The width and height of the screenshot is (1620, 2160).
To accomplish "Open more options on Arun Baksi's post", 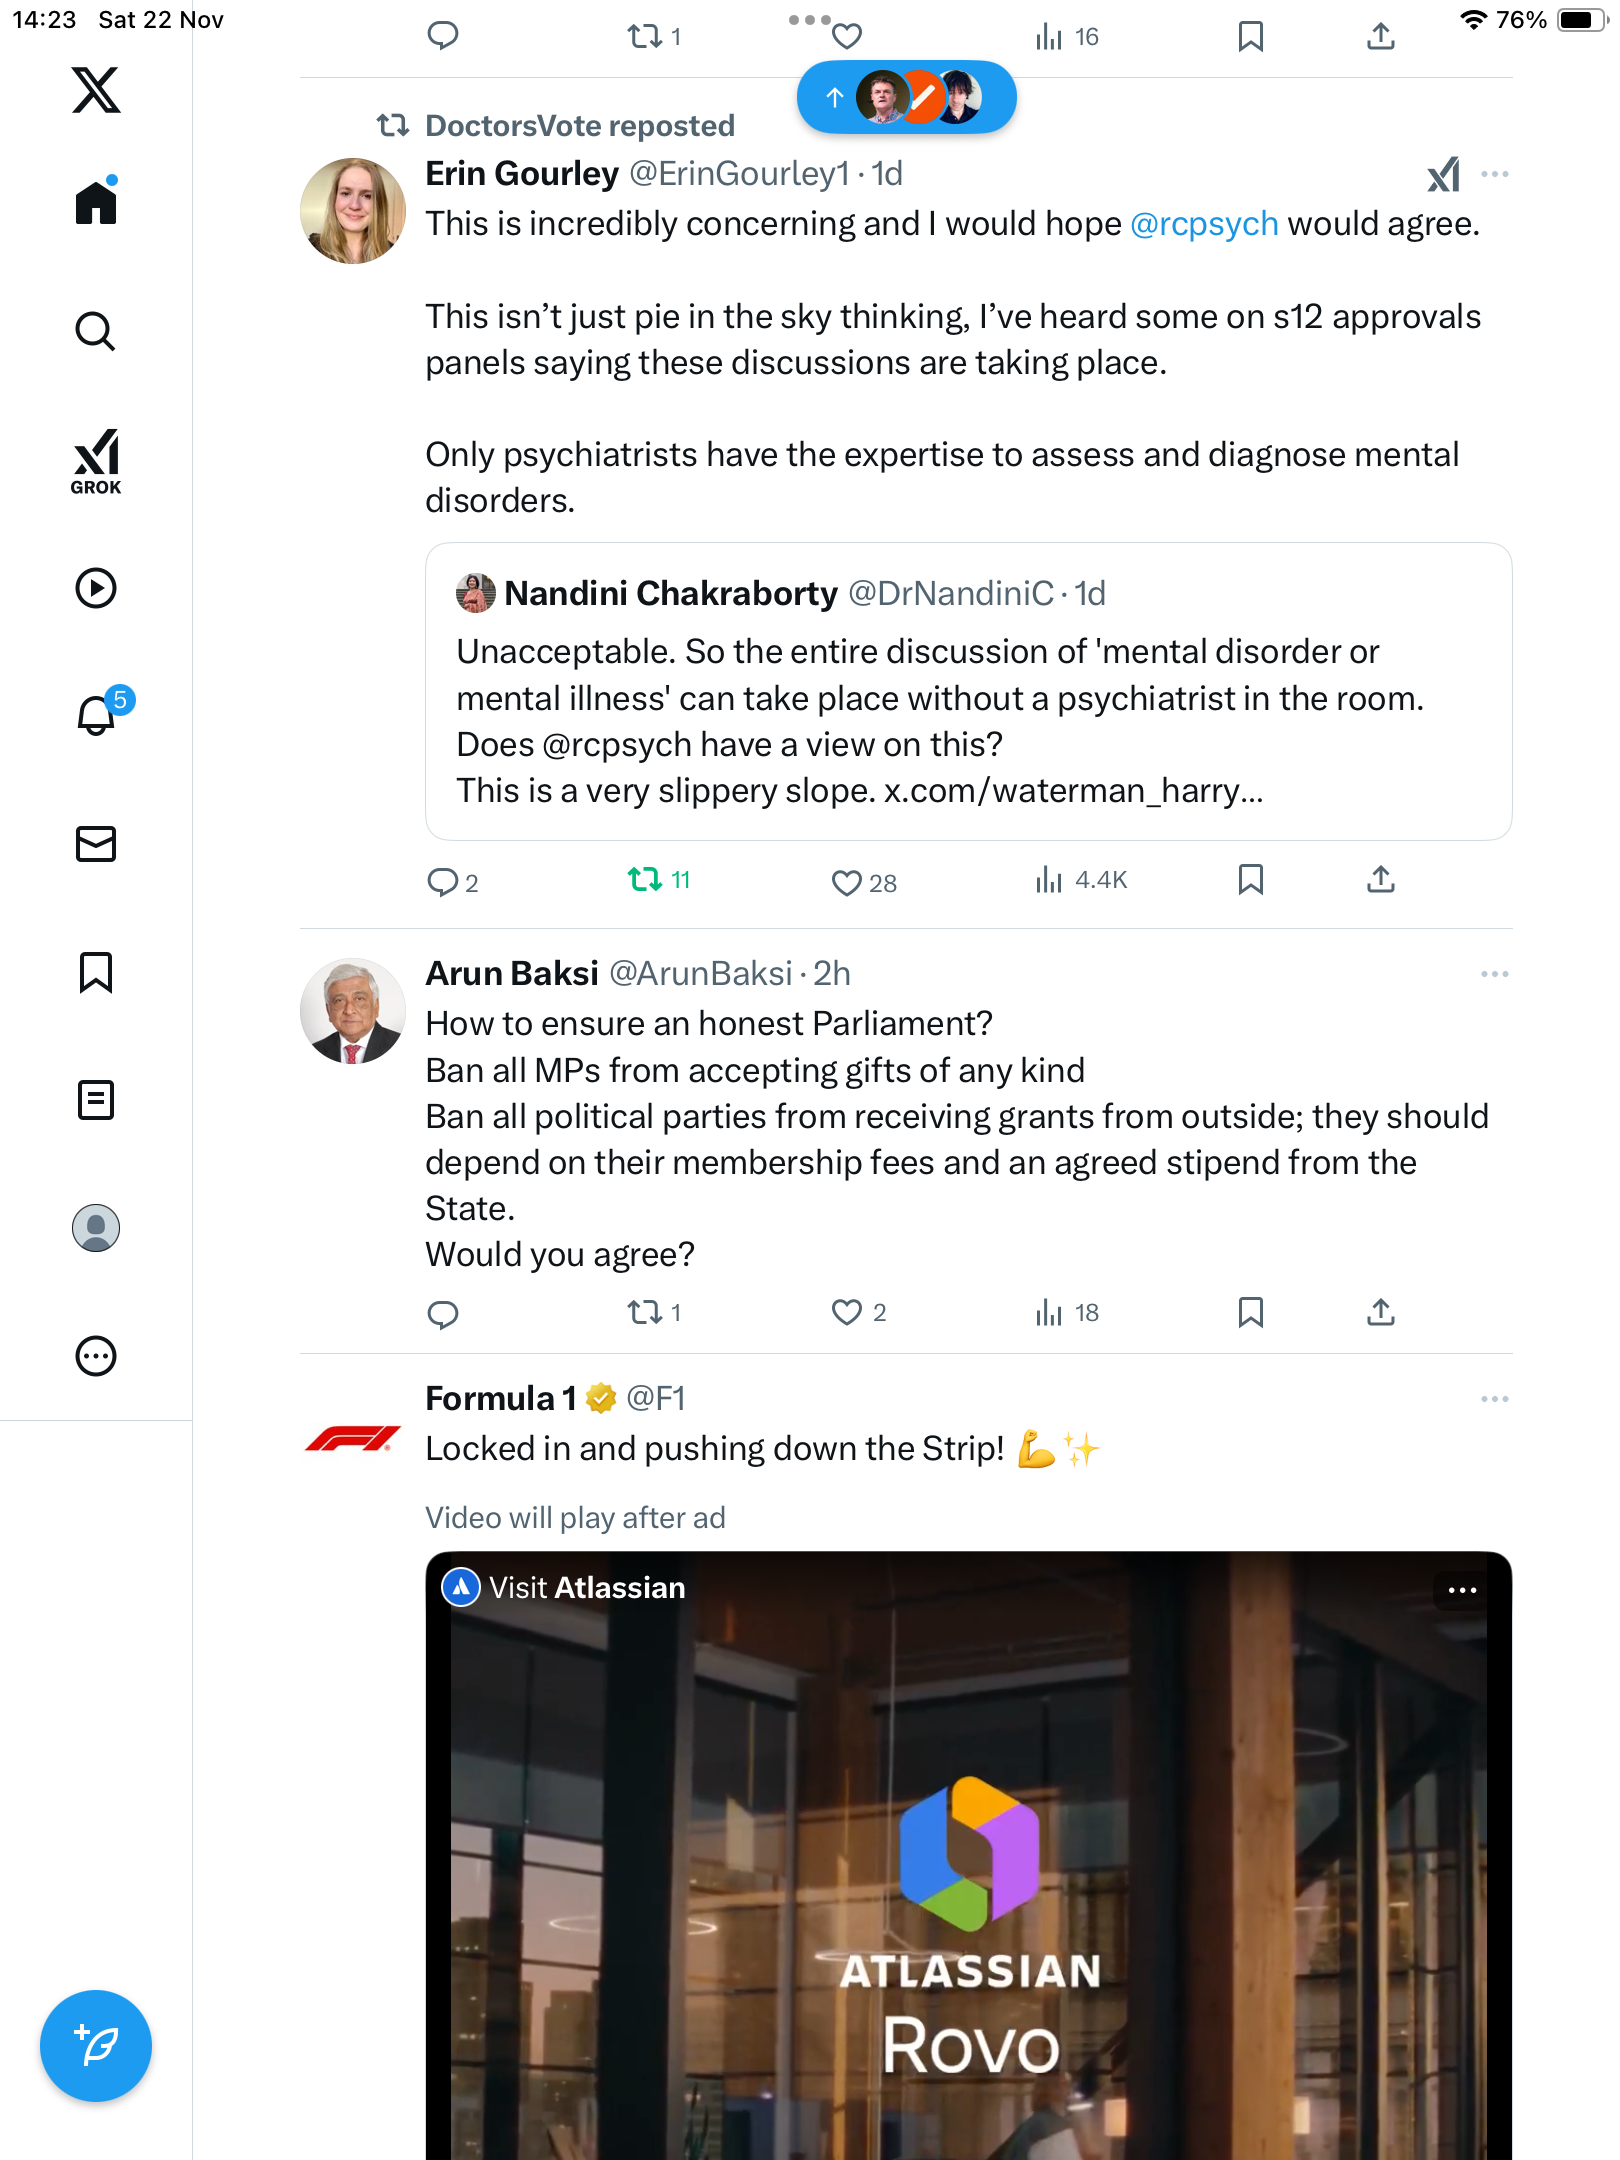I will [x=1494, y=974].
